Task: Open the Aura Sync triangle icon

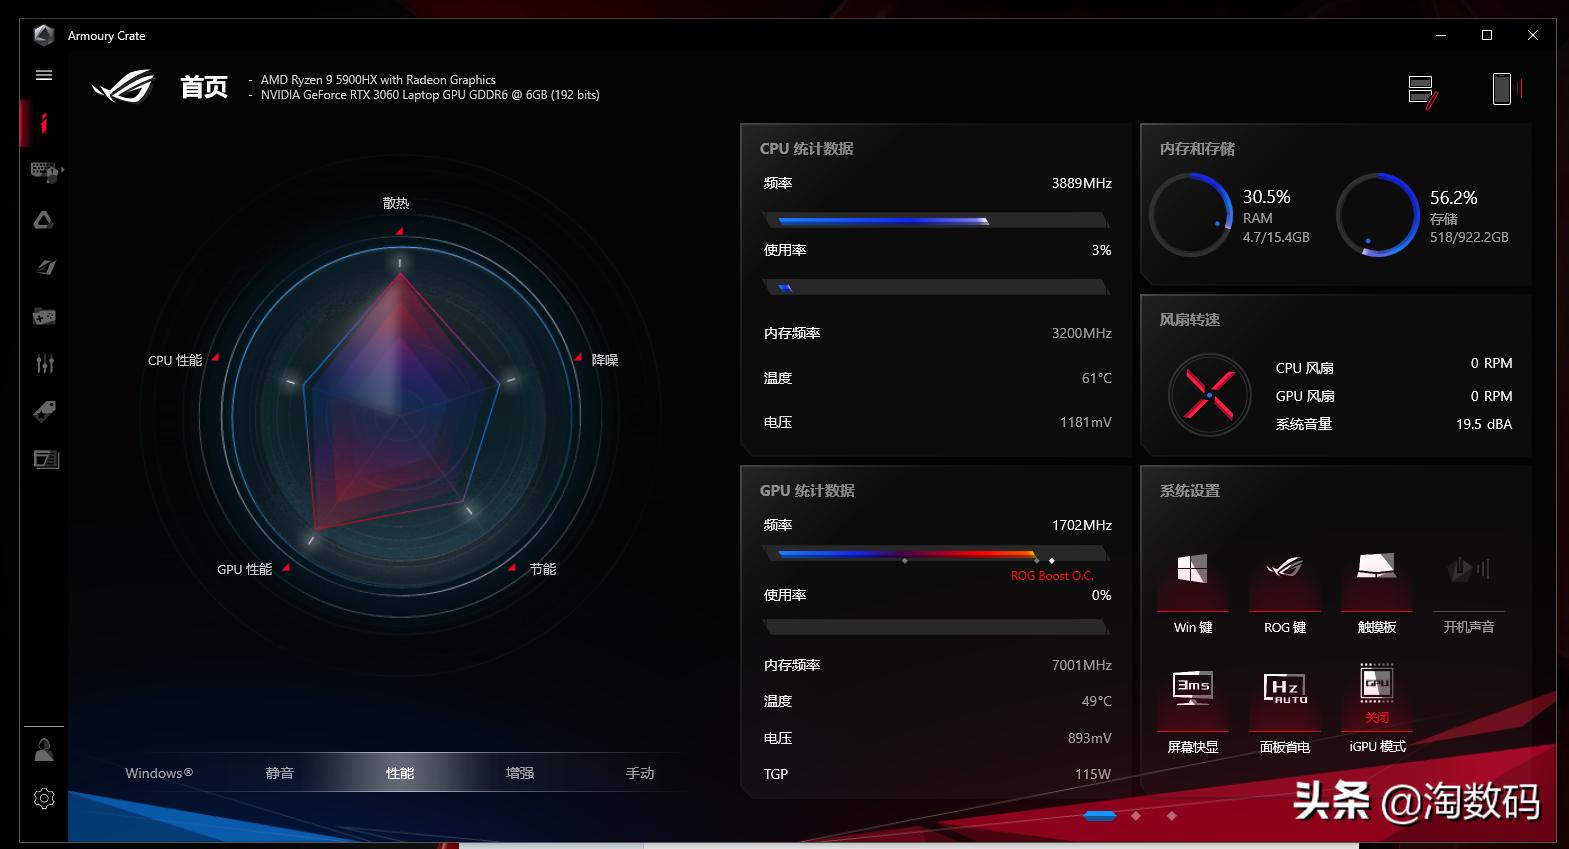Action: [x=44, y=219]
